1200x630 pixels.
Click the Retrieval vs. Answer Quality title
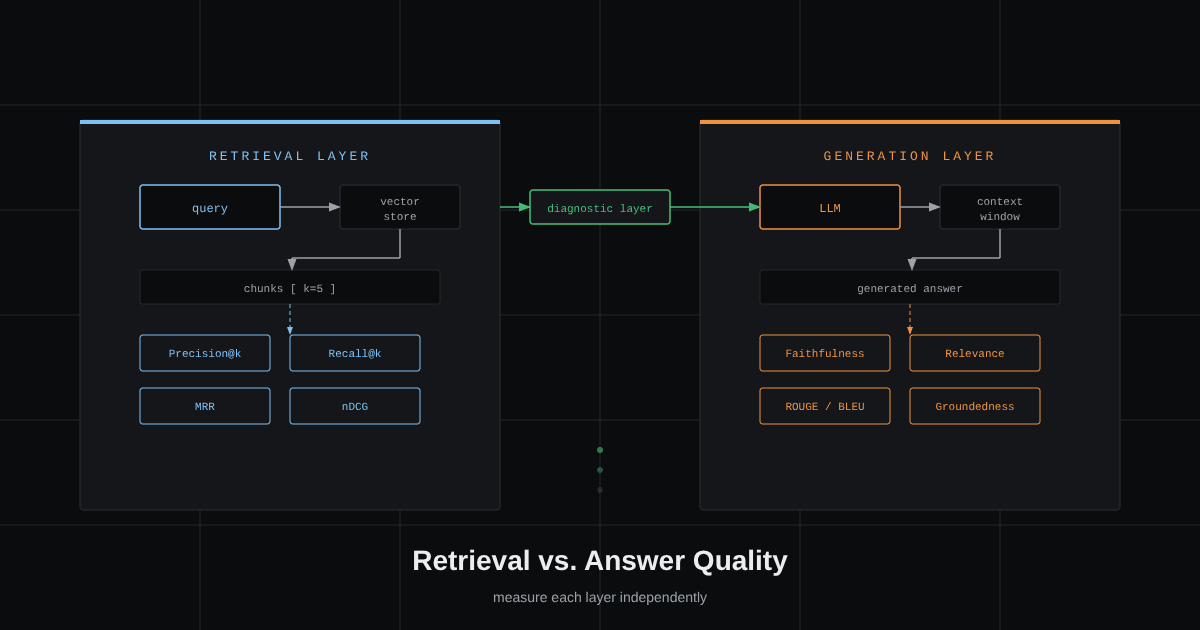coord(600,560)
